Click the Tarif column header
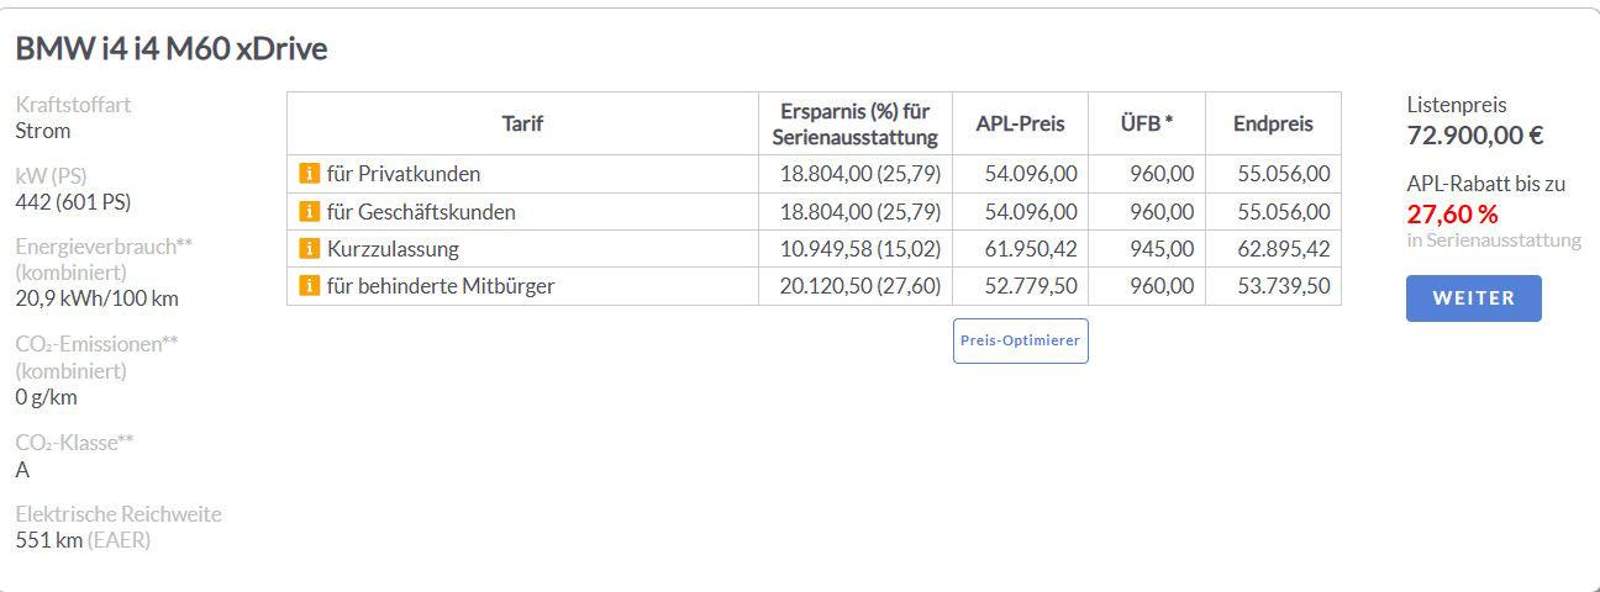This screenshot has width=1600, height=592. tap(522, 124)
